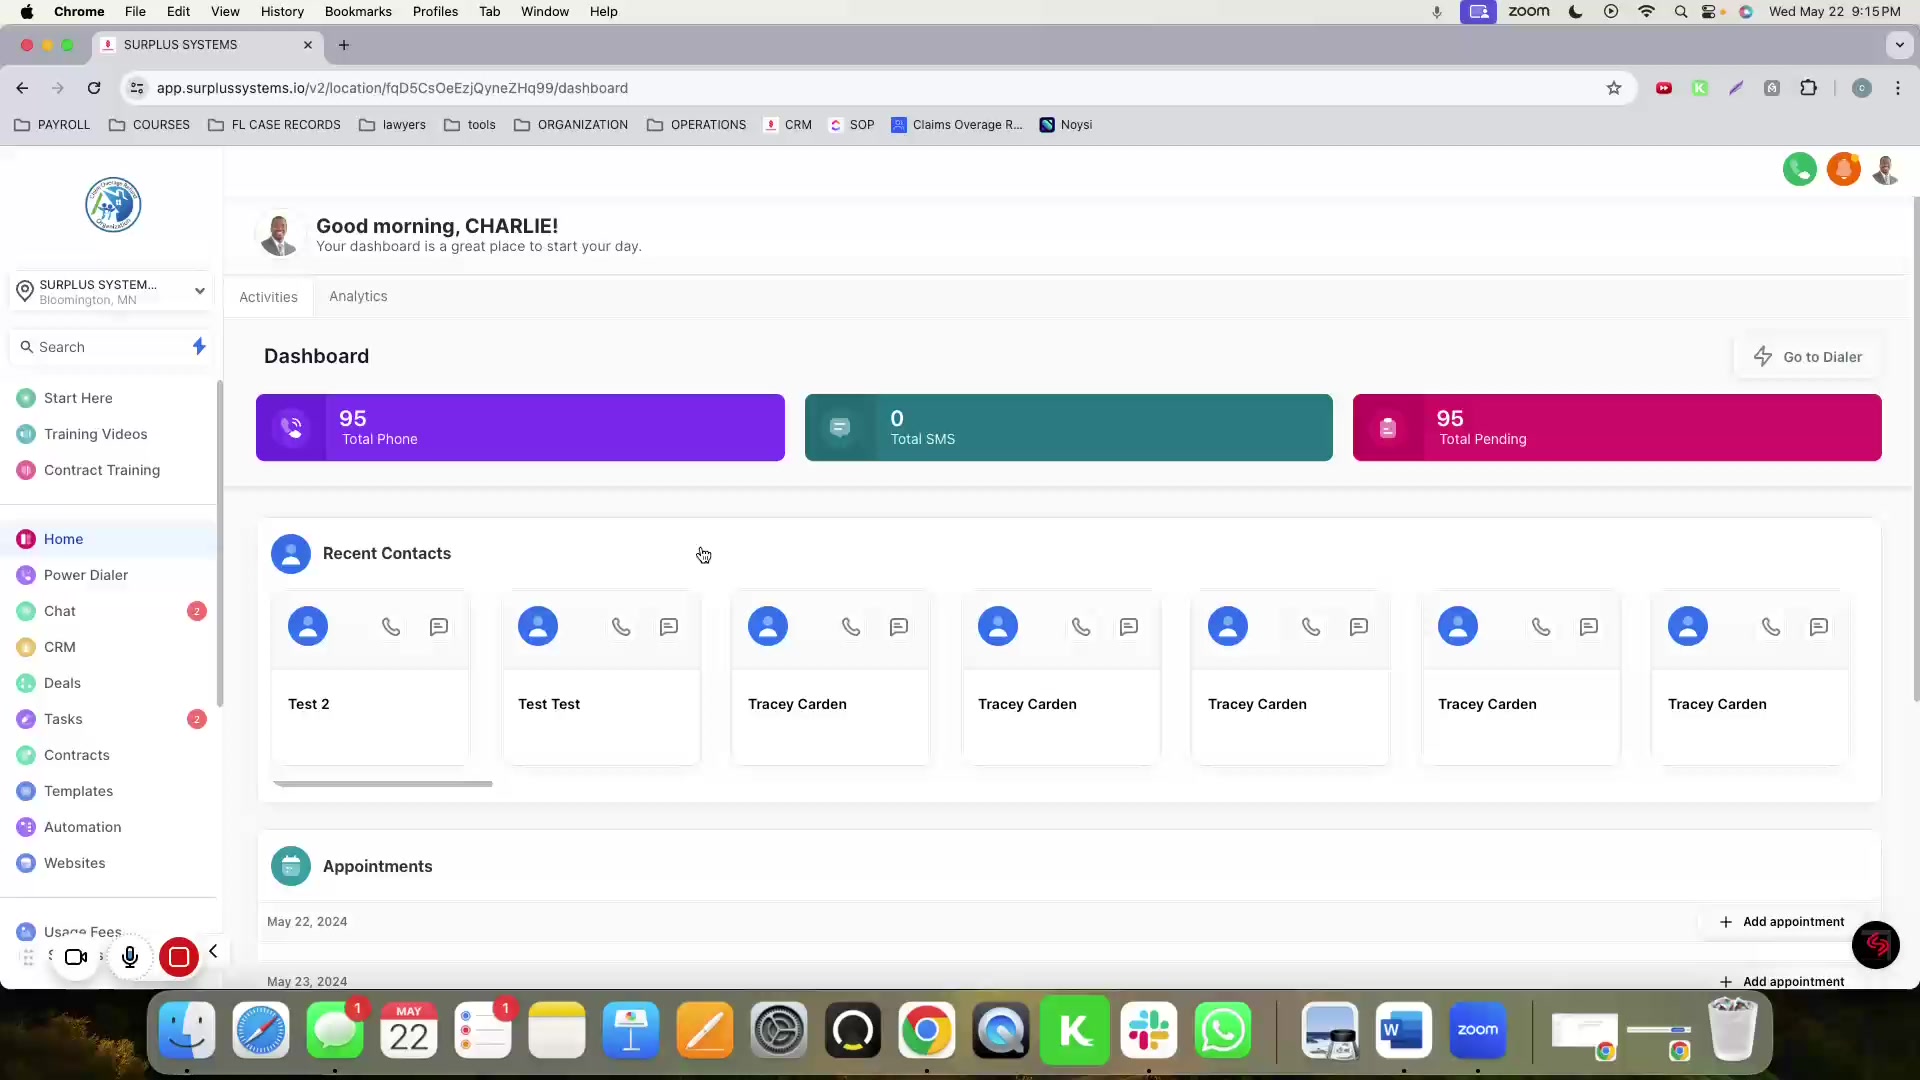This screenshot has width=1920, height=1080.
Task: Open the orange notifications bell
Action: 1843,170
